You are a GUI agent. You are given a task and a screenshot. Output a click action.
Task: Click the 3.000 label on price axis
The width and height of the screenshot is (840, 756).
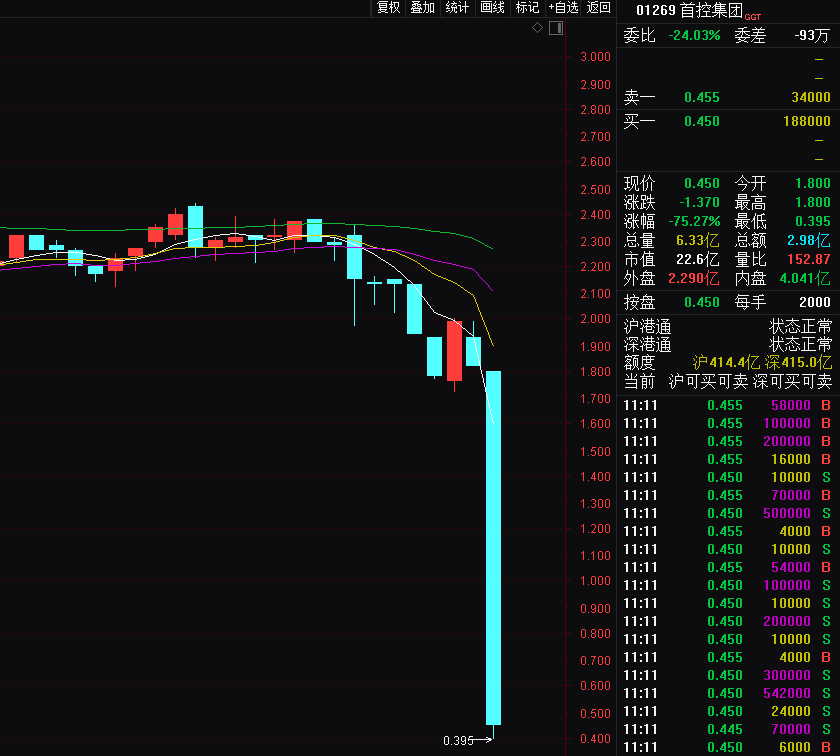[595, 57]
